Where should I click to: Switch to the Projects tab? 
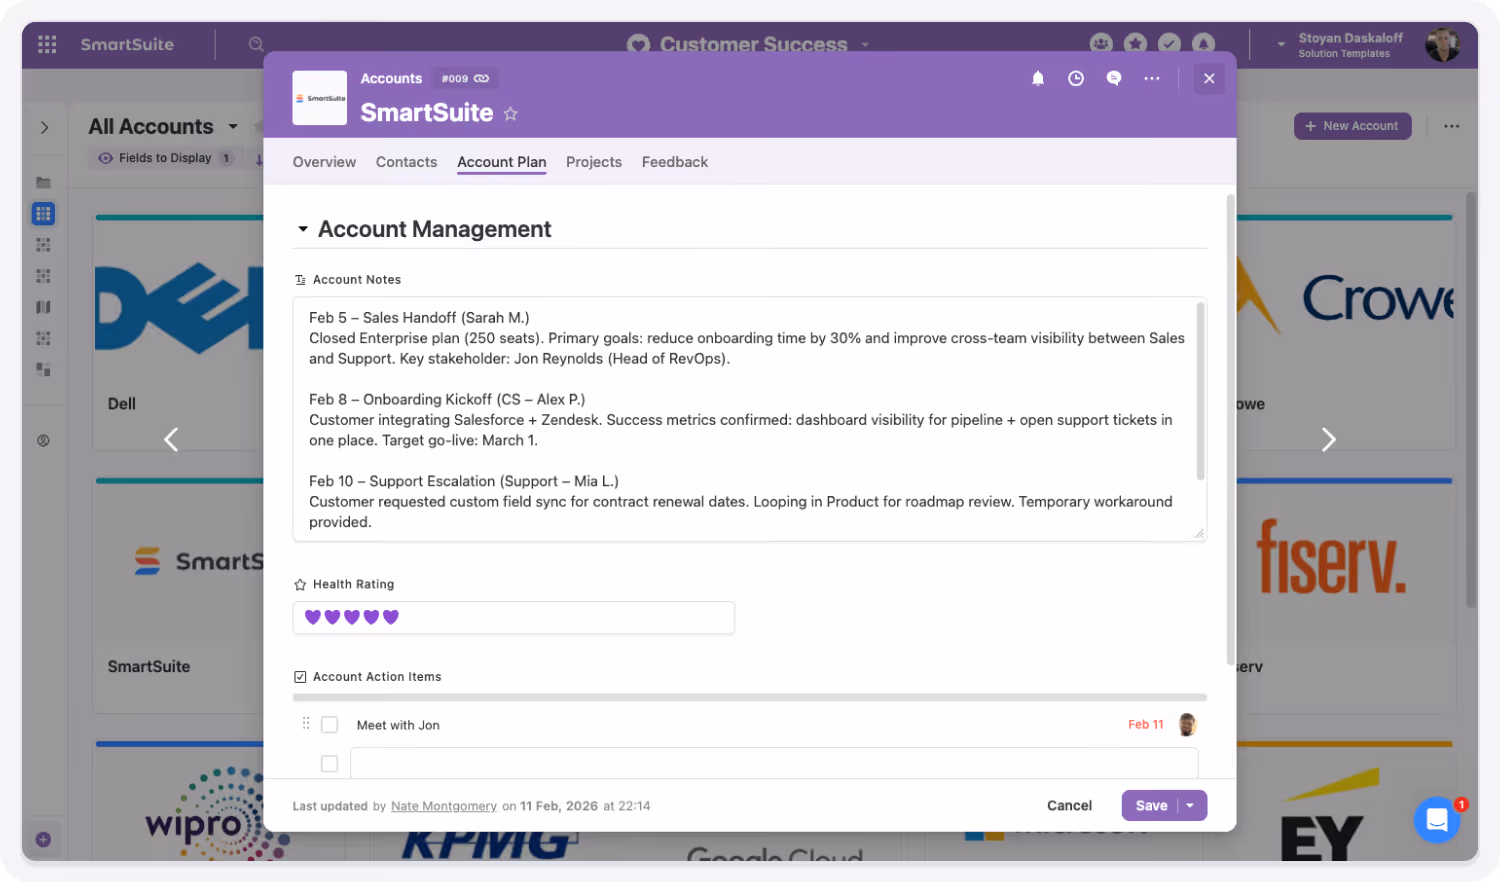pyautogui.click(x=594, y=162)
